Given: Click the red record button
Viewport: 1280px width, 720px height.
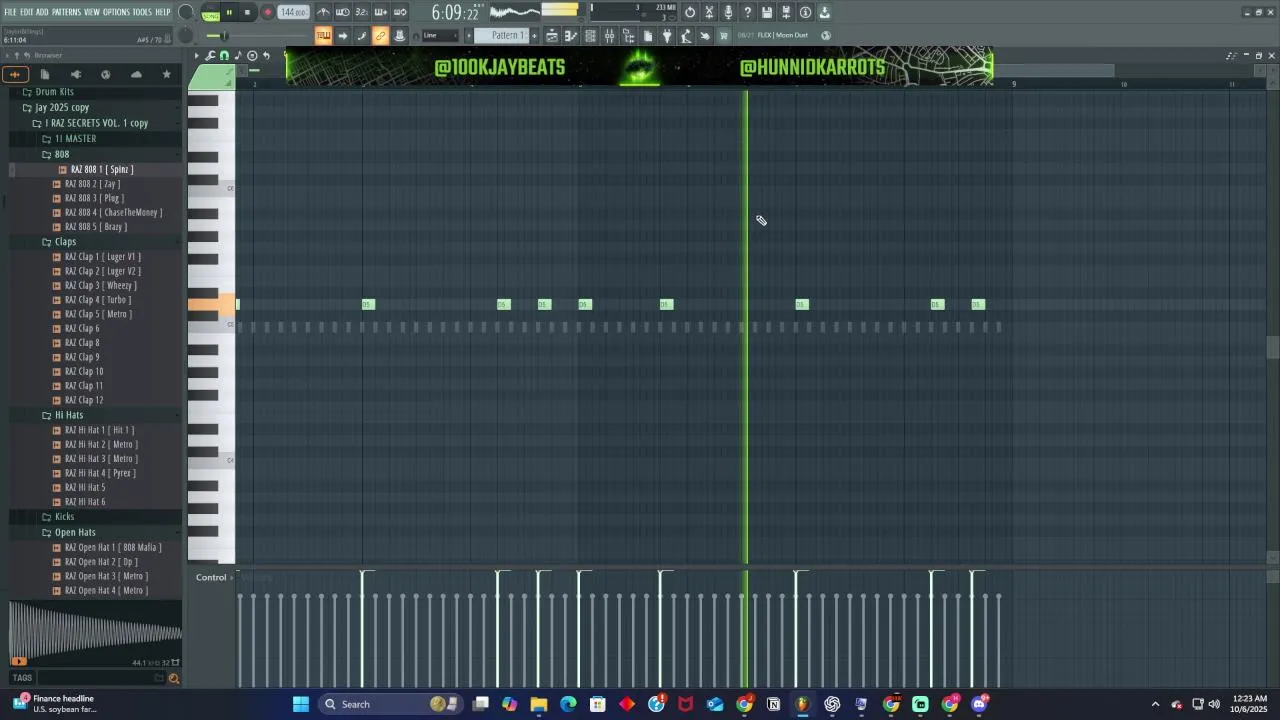Looking at the screenshot, I should (267, 12).
